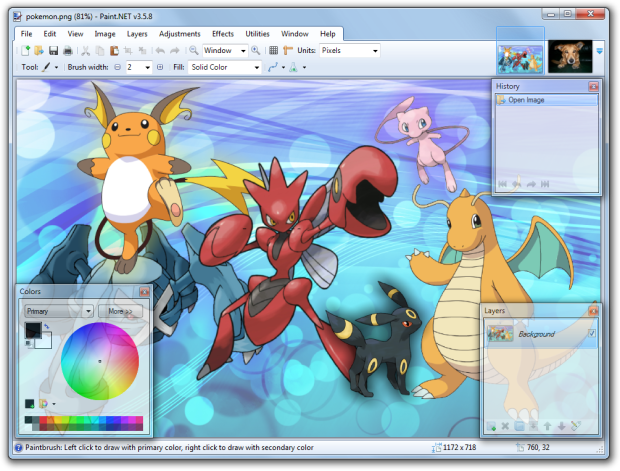Viewport: 620px width, 471px height.
Task: Select the pokemon image thumbnail tab
Action: [520, 59]
